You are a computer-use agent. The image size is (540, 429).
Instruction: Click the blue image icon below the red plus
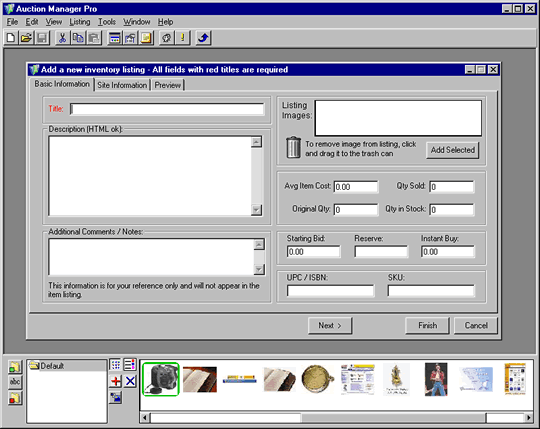click(116, 398)
